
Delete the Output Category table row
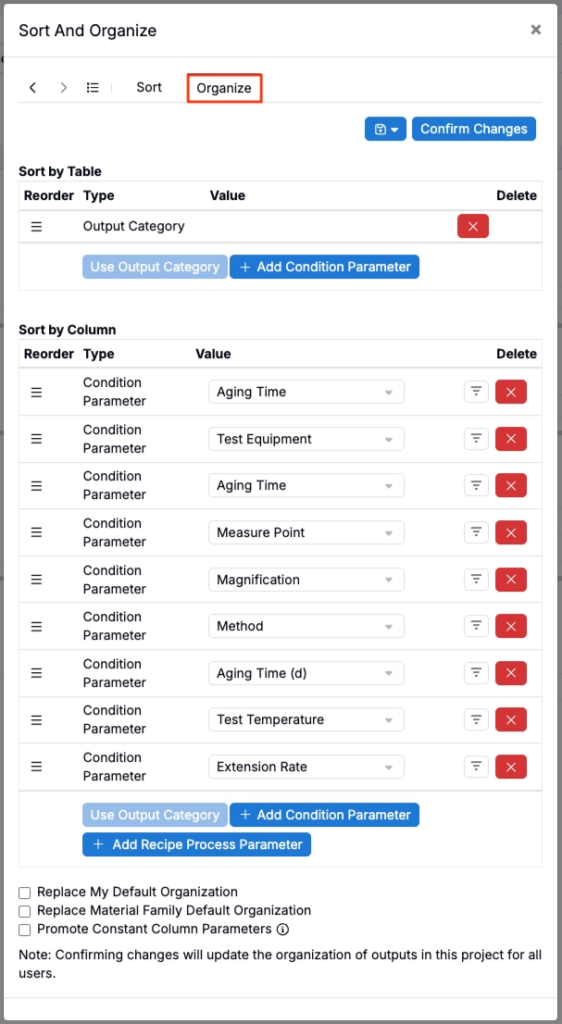(x=473, y=227)
